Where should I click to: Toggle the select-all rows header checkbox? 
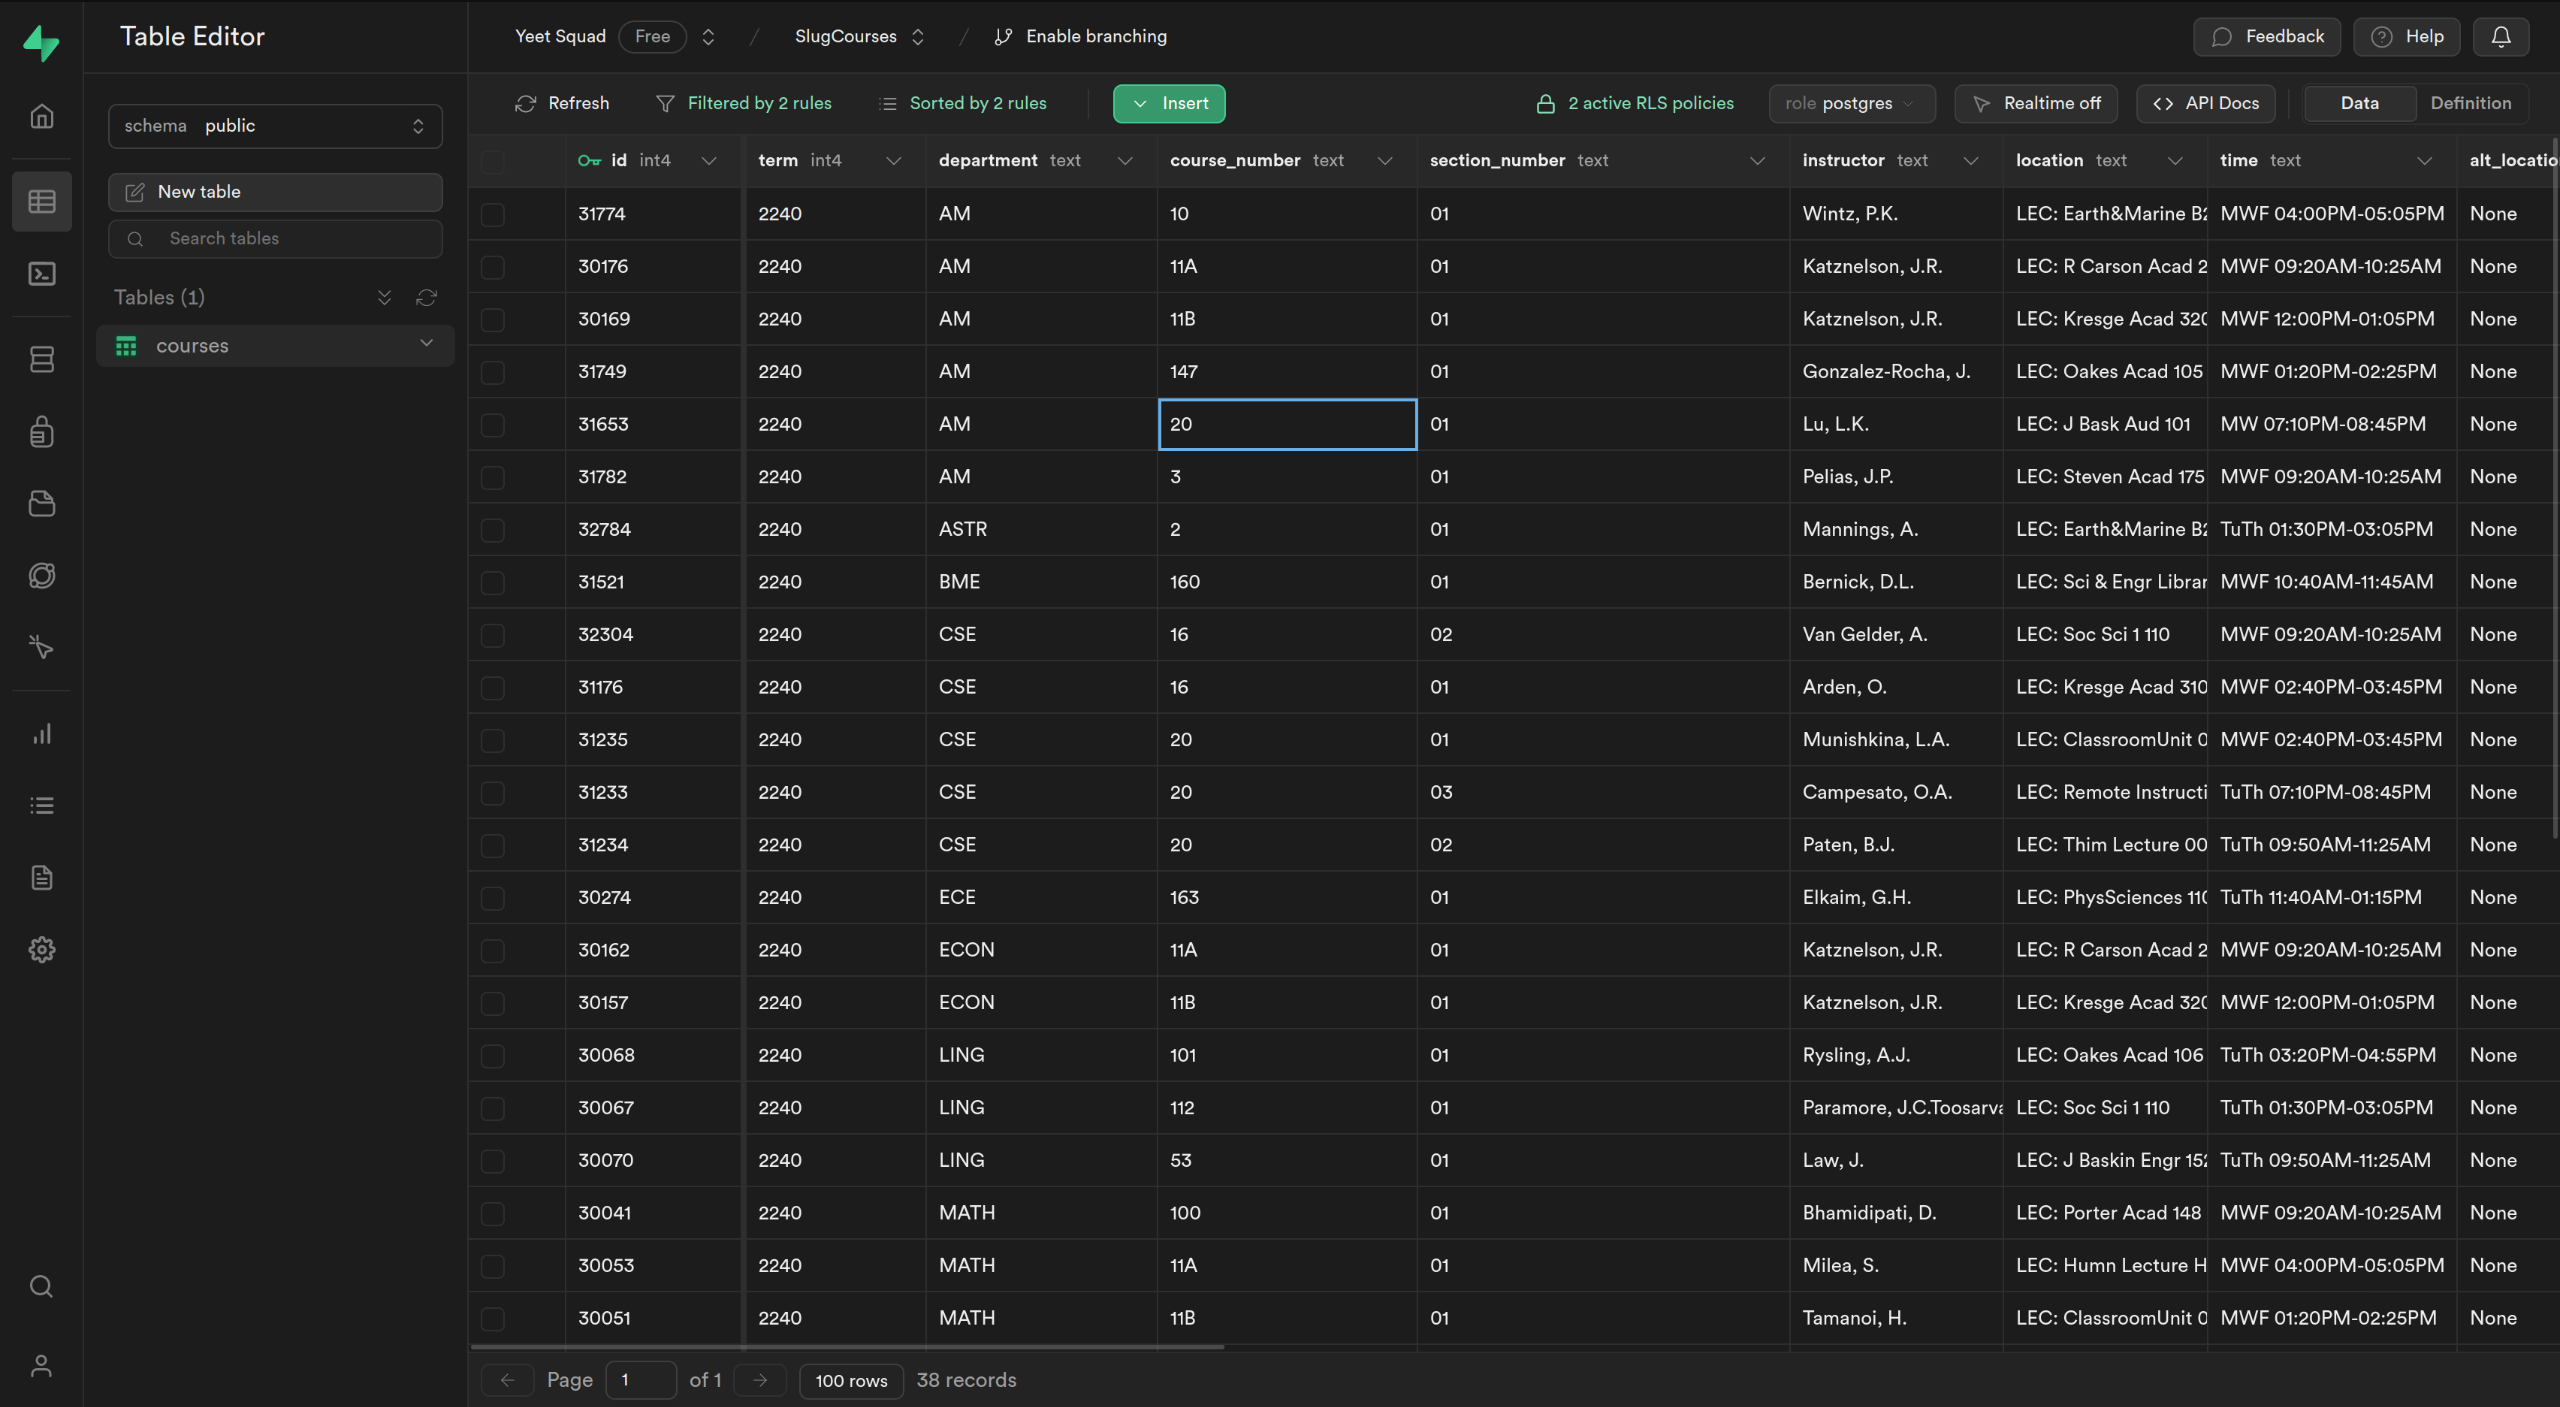[493, 161]
